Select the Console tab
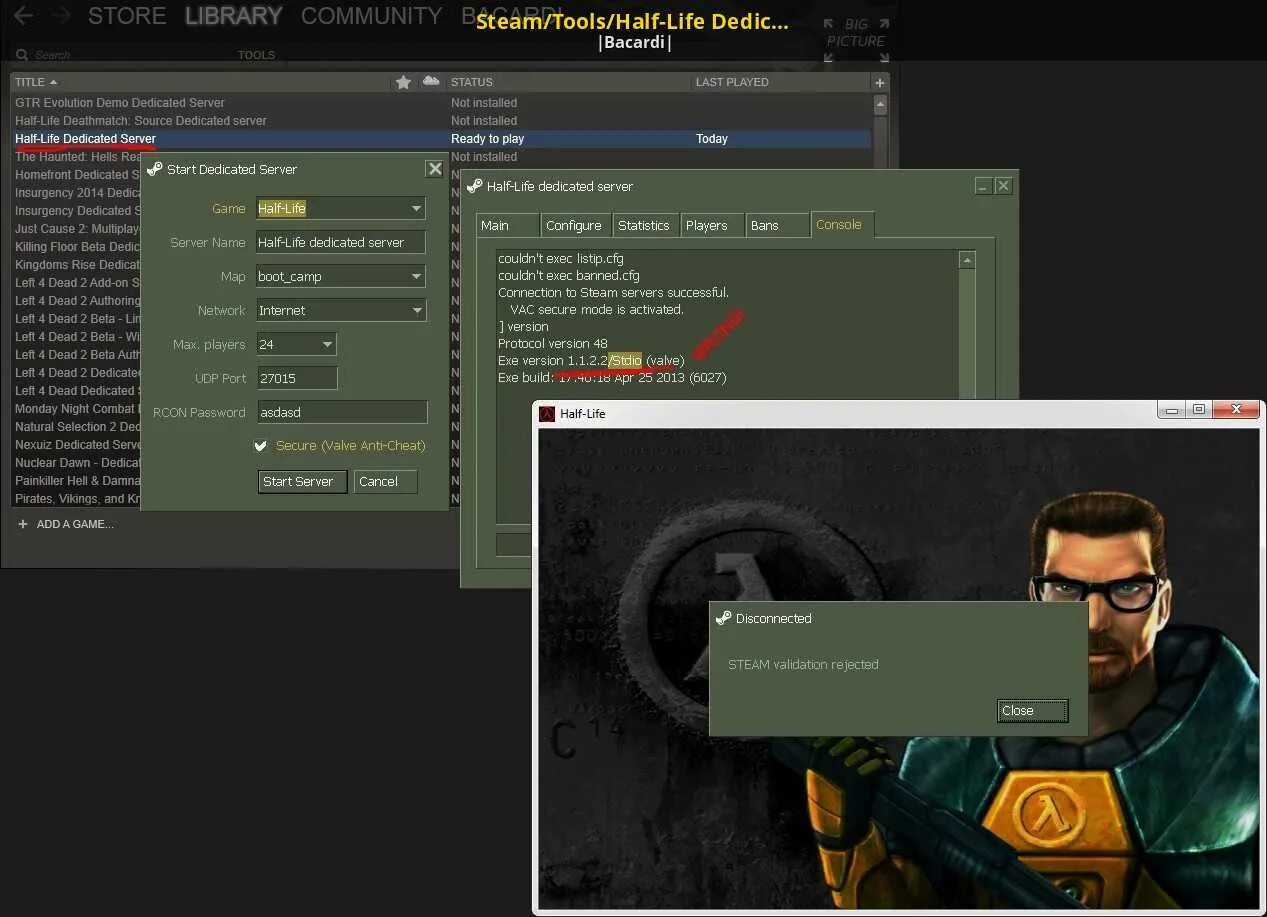Image resolution: width=1267 pixels, height=917 pixels. click(842, 225)
